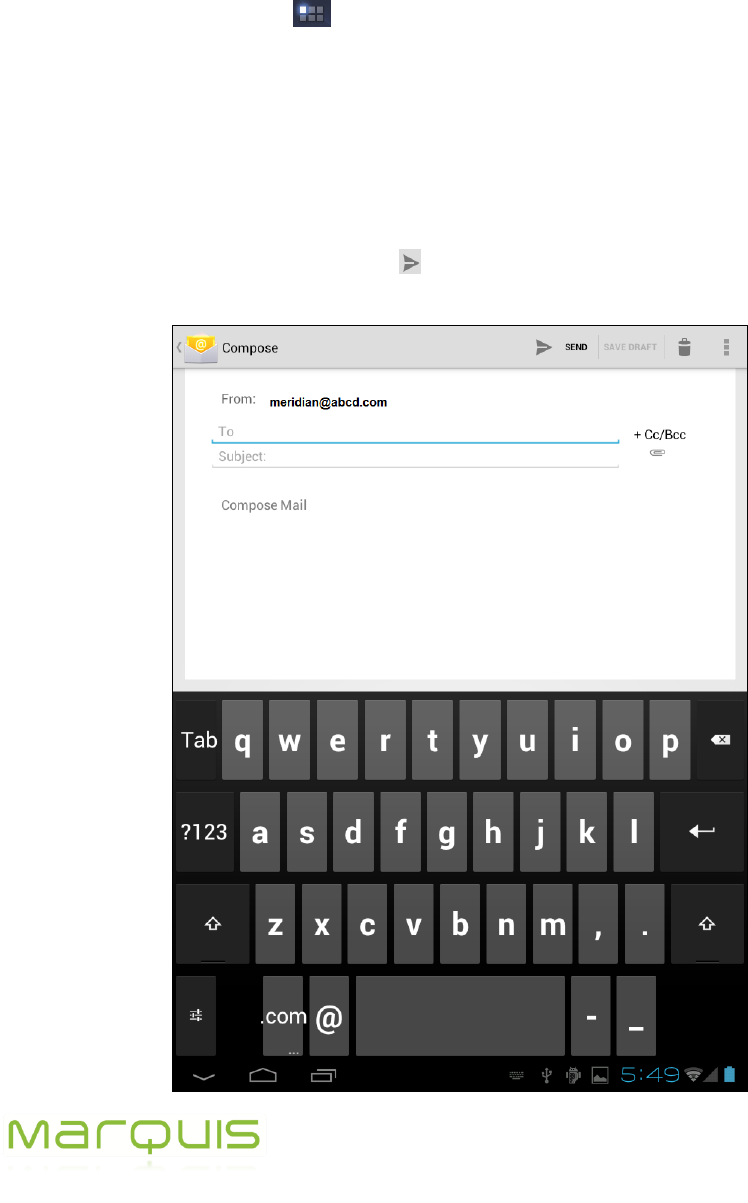Tap the w key
Screen dimensions: 748x1203
(x=289, y=740)
